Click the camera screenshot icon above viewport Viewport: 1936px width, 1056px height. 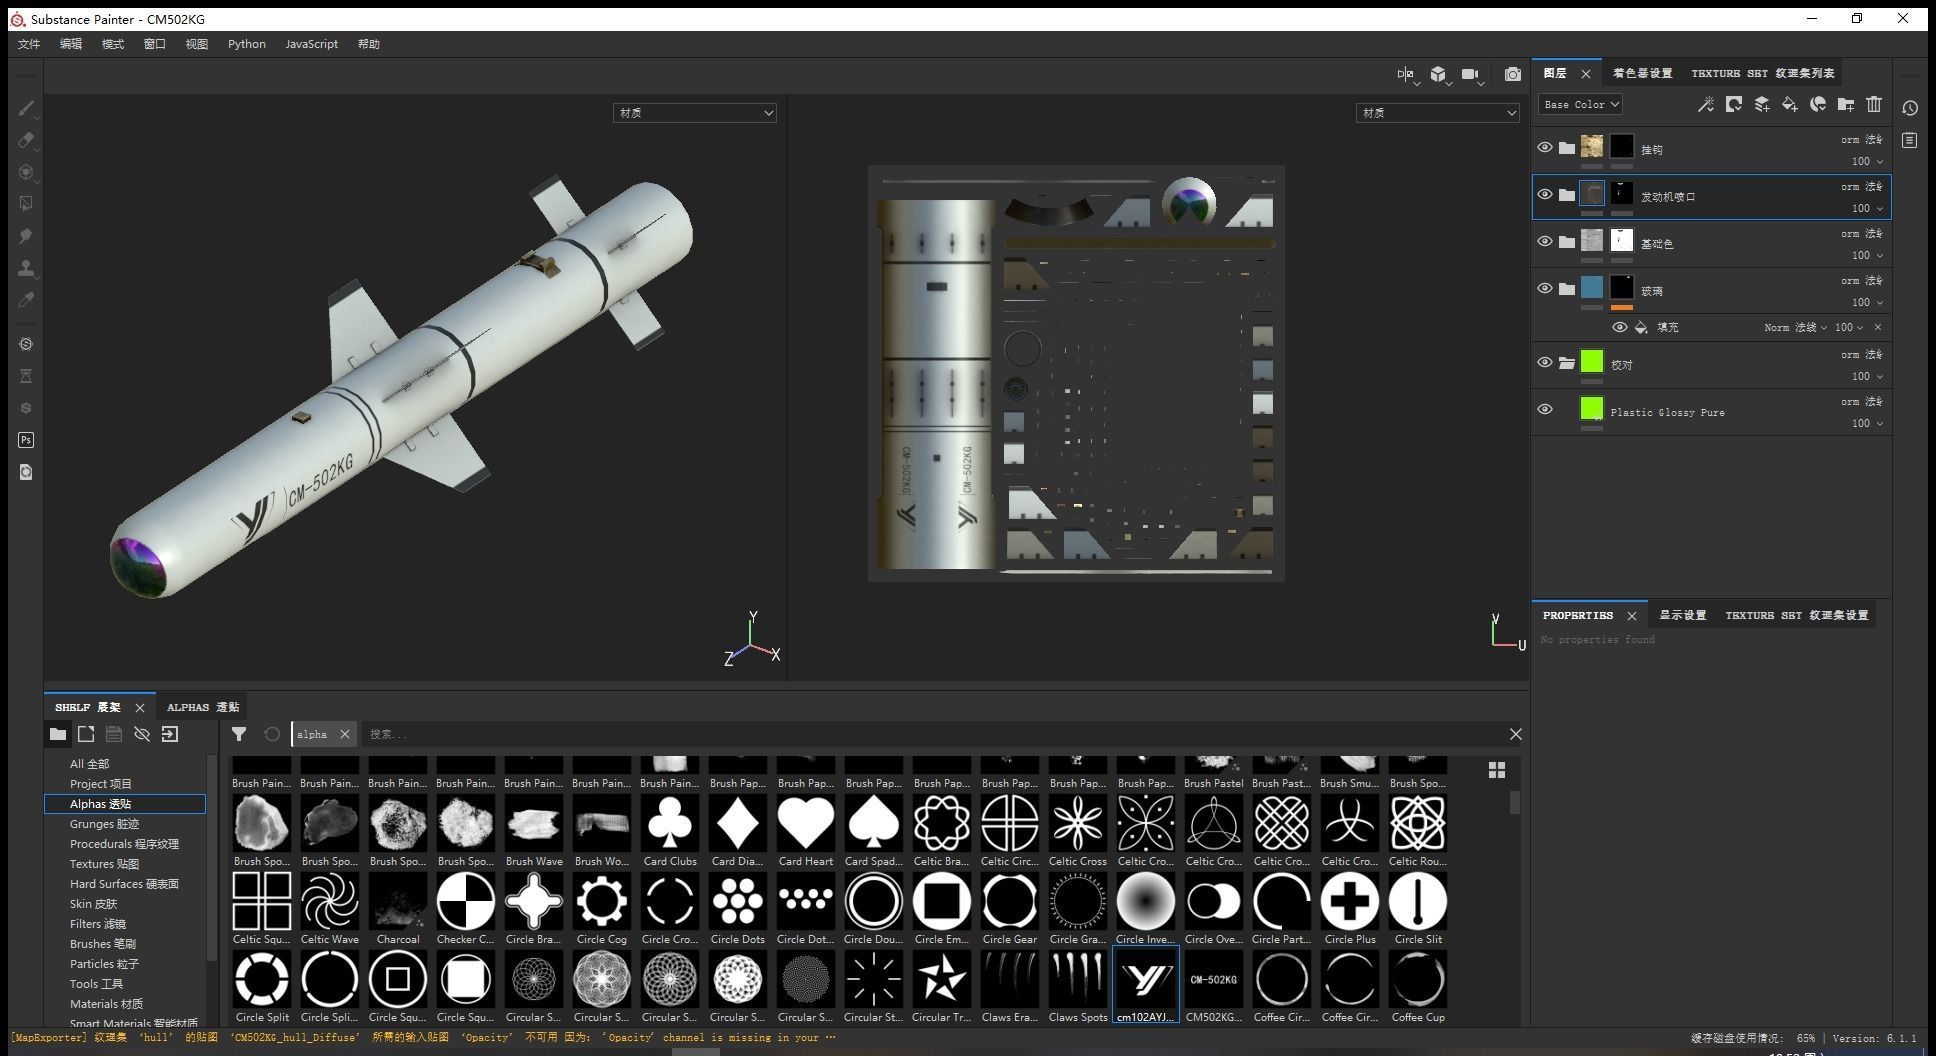(1512, 74)
